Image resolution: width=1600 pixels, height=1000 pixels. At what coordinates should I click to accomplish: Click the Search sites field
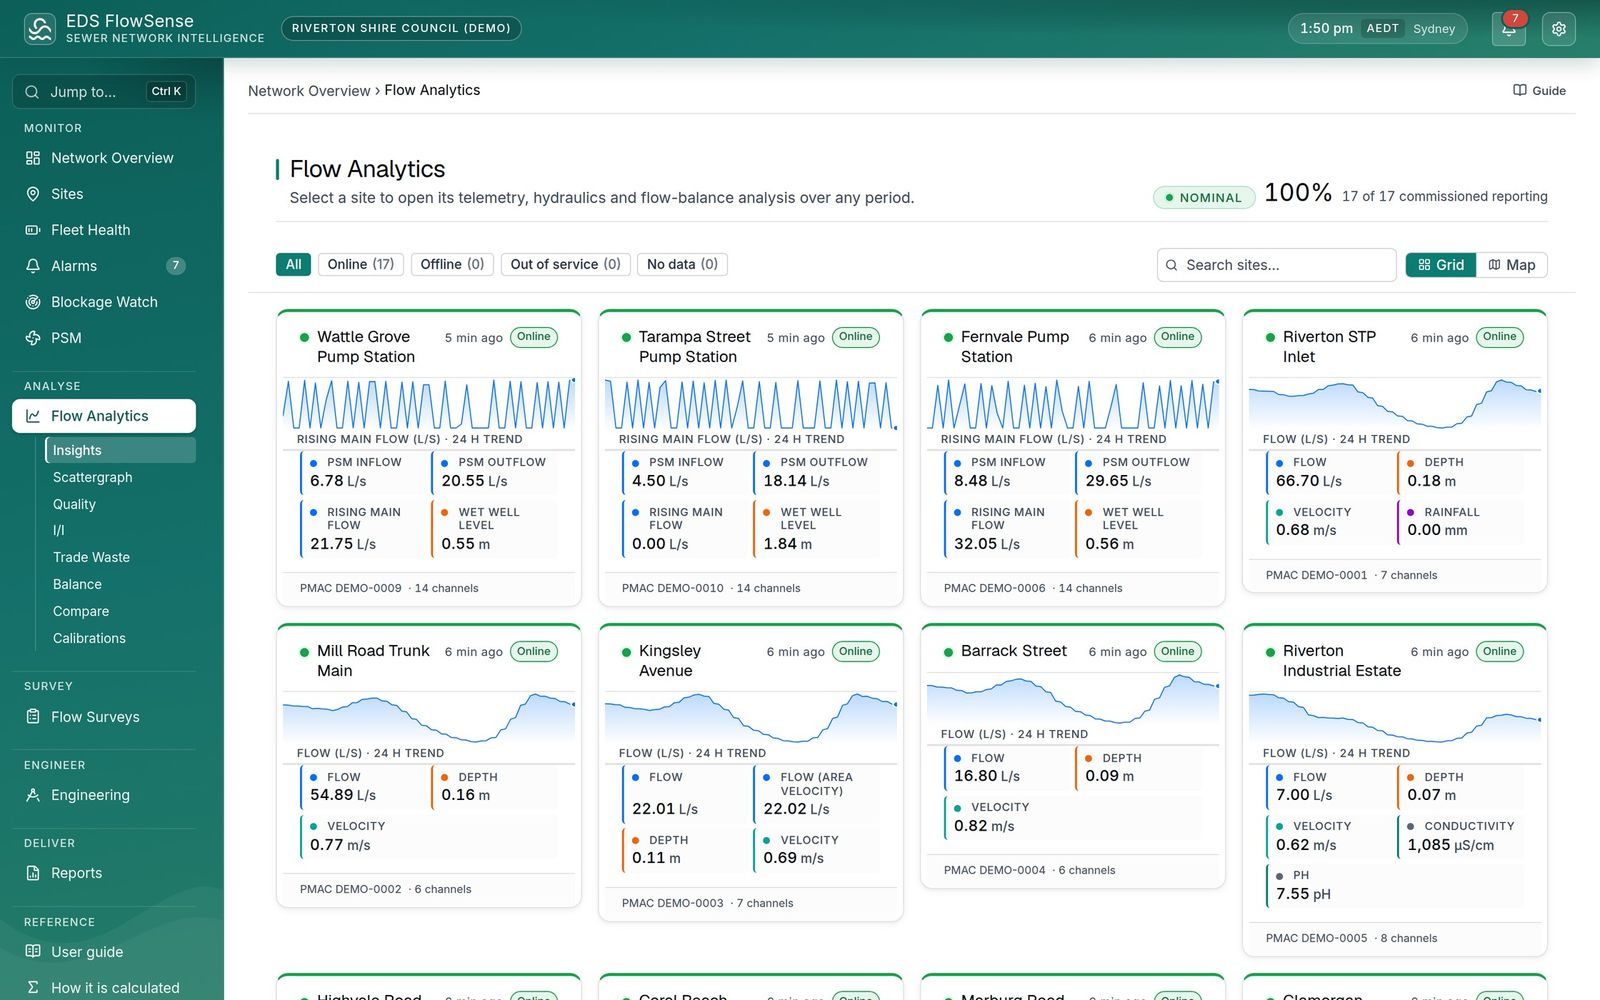pos(1277,265)
